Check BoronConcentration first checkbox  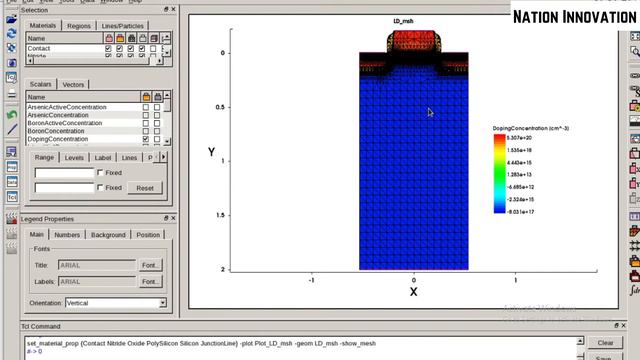pyautogui.click(x=146, y=131)
